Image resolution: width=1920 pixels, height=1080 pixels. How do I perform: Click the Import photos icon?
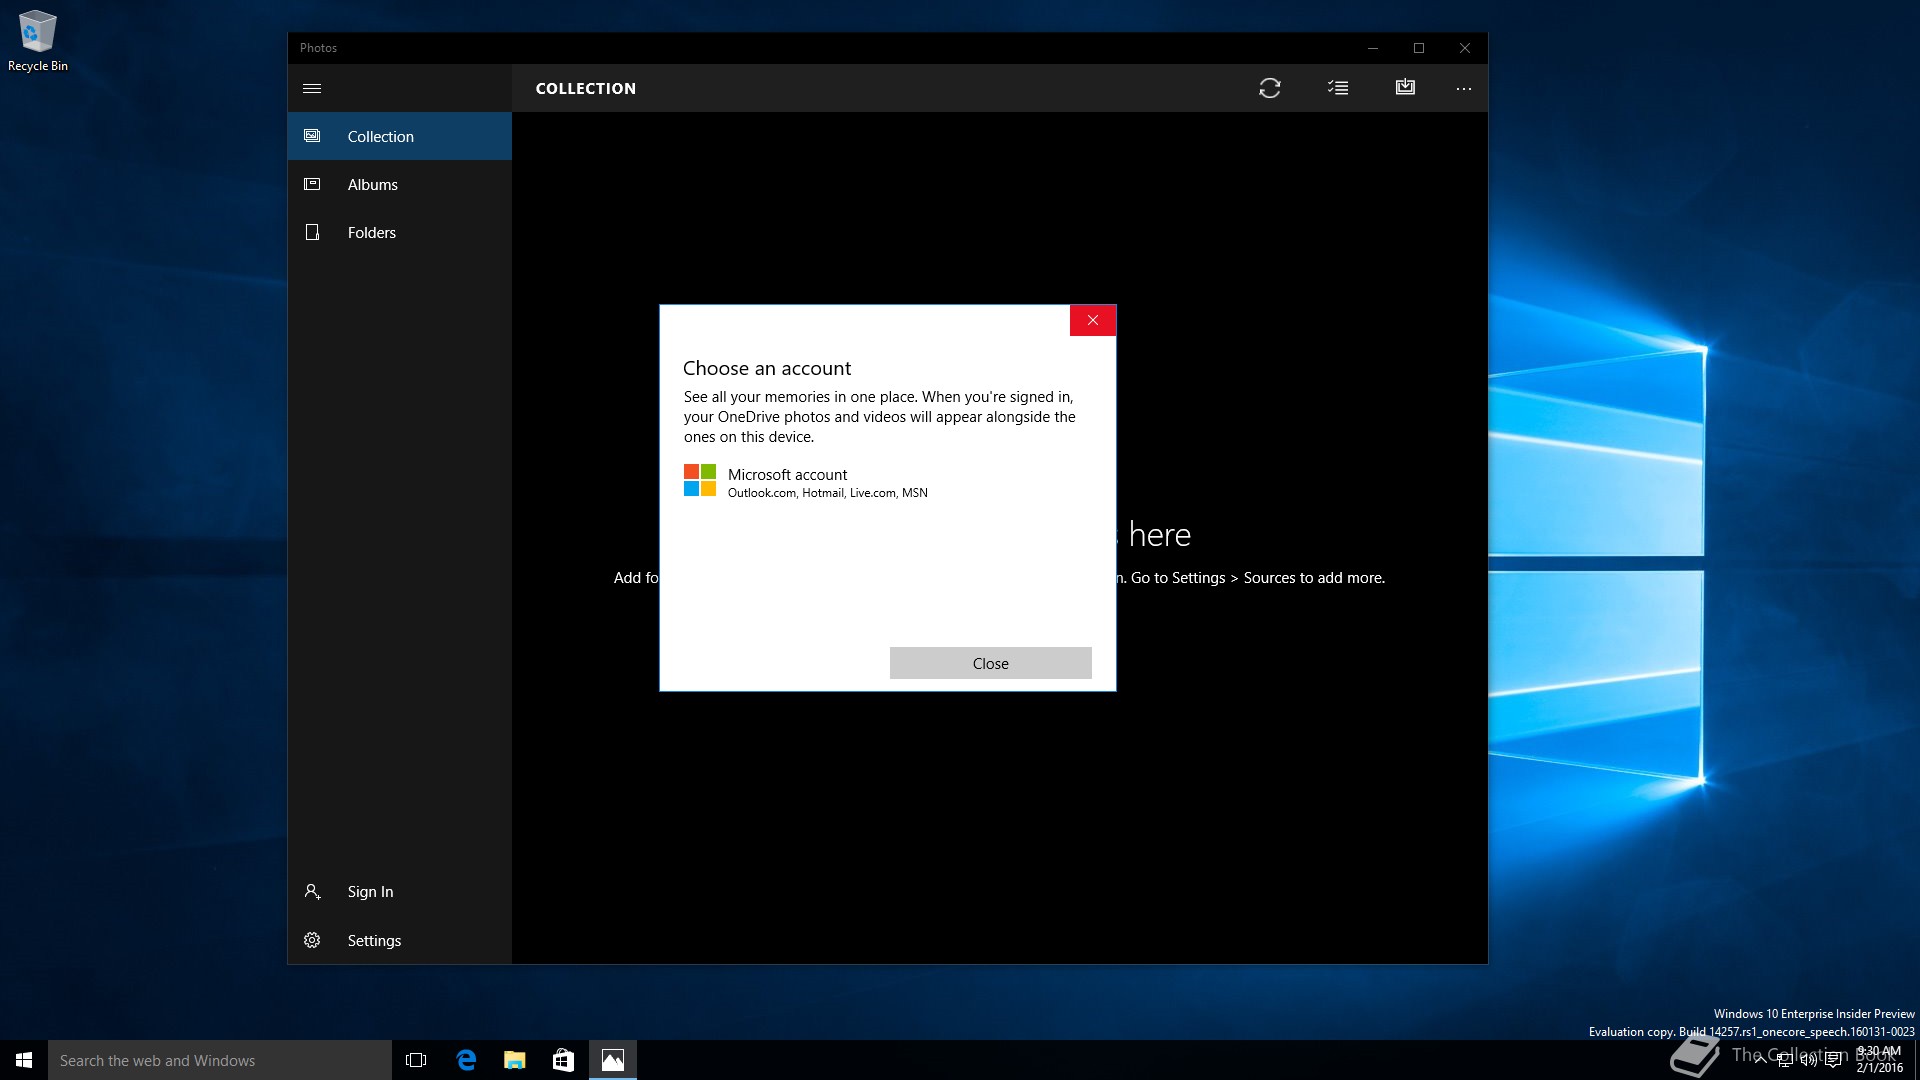click(x=1405, y=88)
